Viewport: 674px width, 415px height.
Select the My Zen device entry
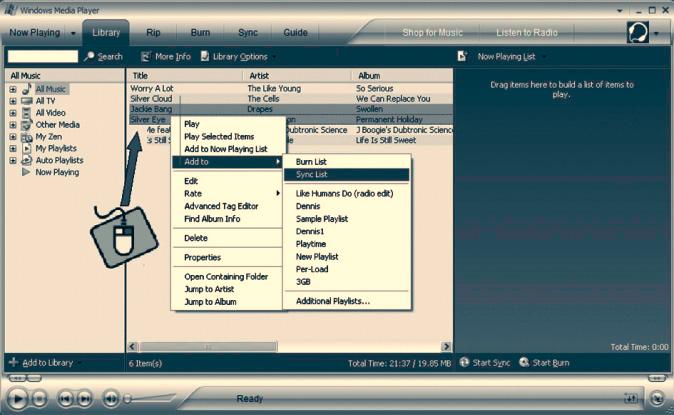point(49,137)
